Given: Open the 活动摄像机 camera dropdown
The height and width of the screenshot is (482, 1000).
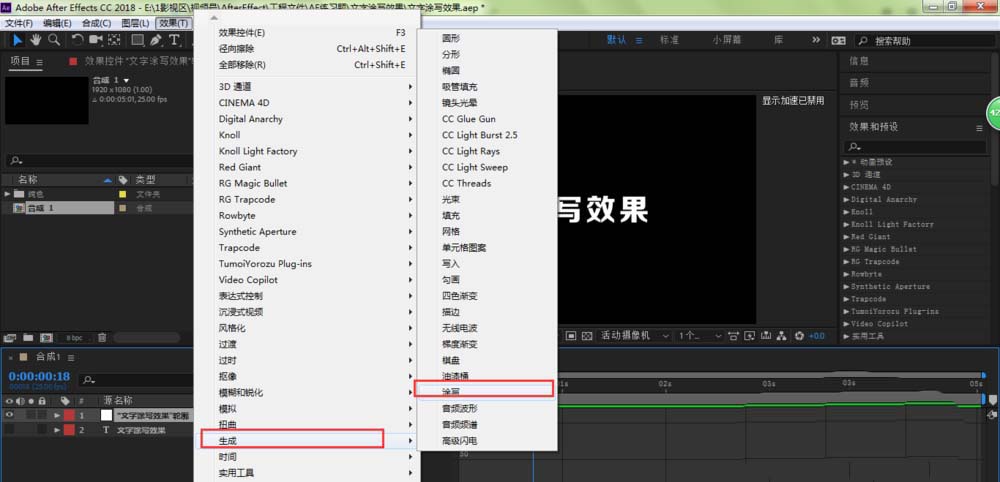Looking at the screenshot, I should (635, 335).
